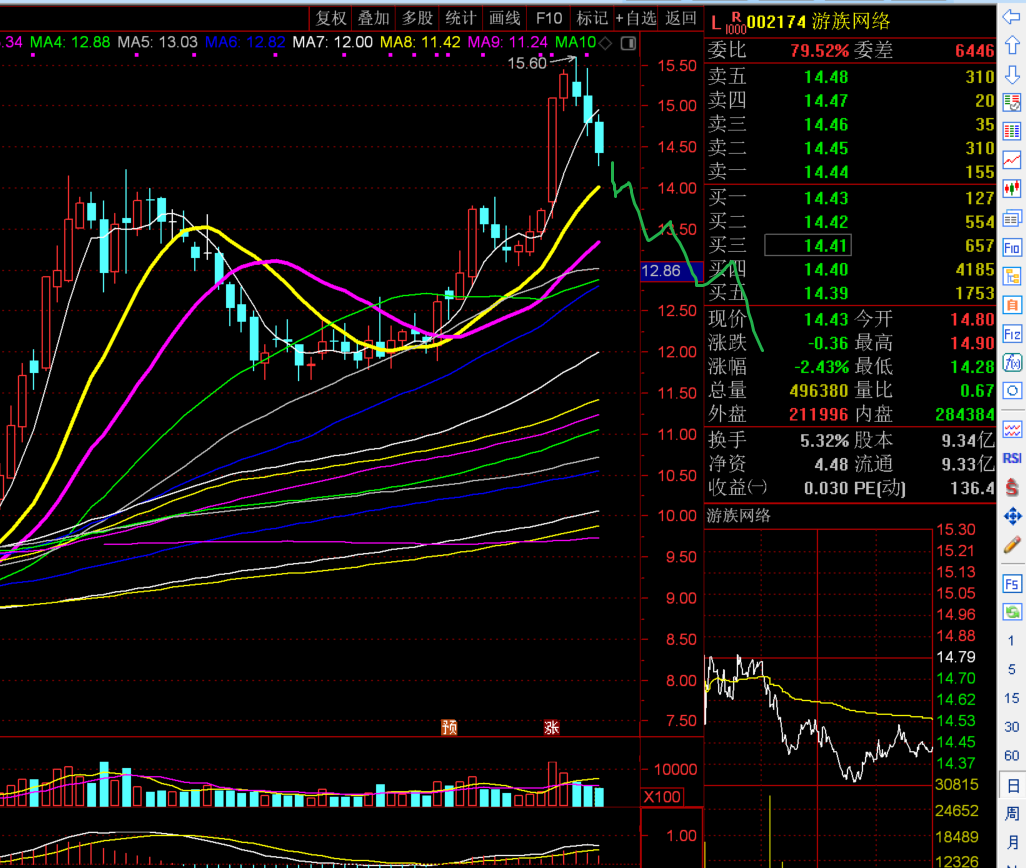Click the 买五 price 14.39
The height and width of the screenshot is (868, 1026).
coord(826,293)
